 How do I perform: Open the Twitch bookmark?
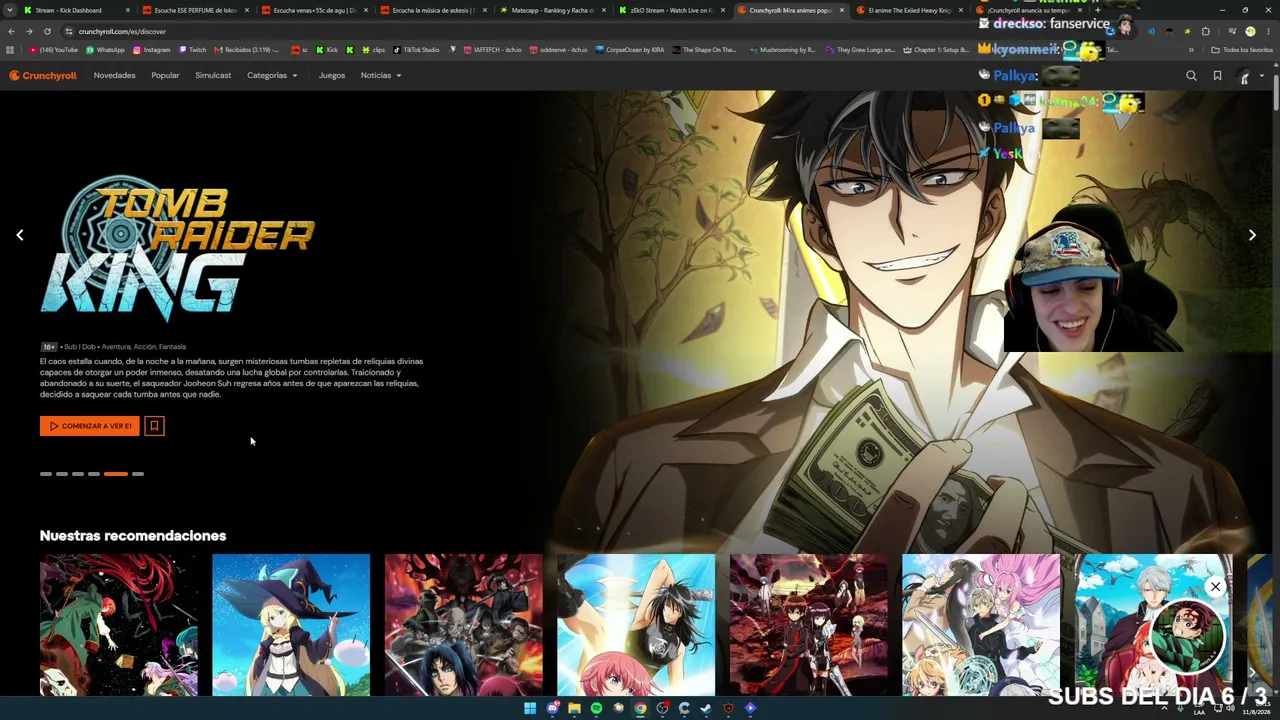click(x=193, y=49)
